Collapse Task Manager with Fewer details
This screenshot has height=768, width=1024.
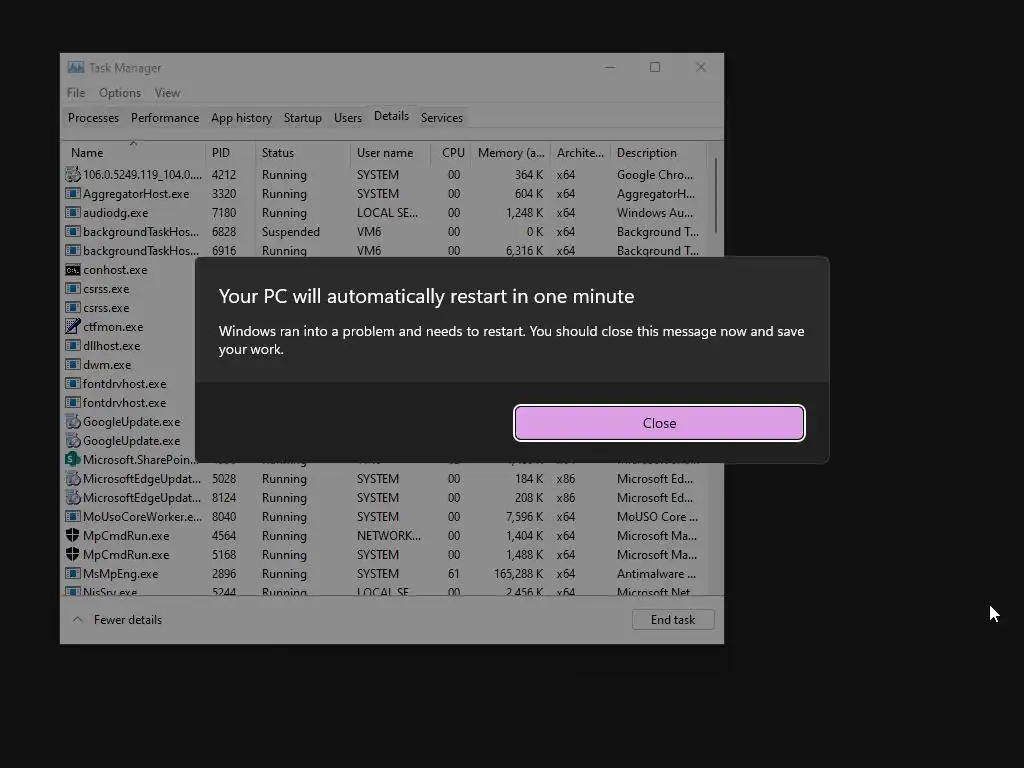pyautogui.click(x=118, y=620)
